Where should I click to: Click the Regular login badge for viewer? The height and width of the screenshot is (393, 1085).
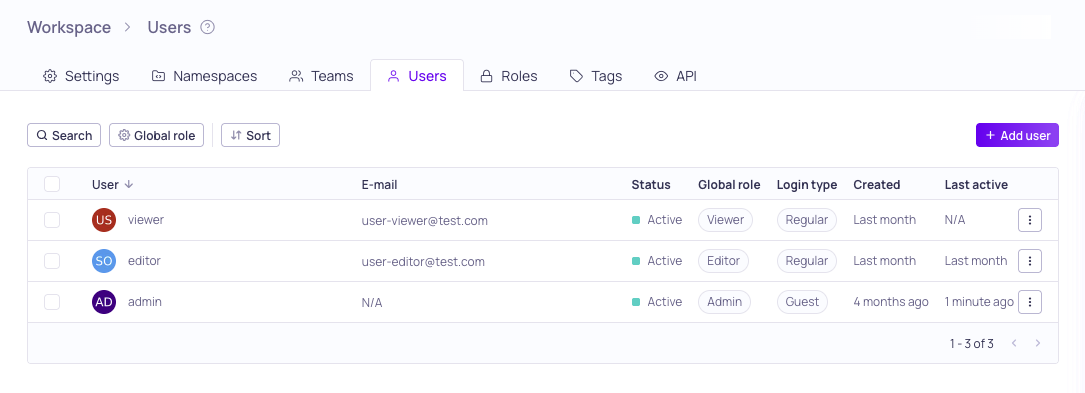(x=807, y=220)
